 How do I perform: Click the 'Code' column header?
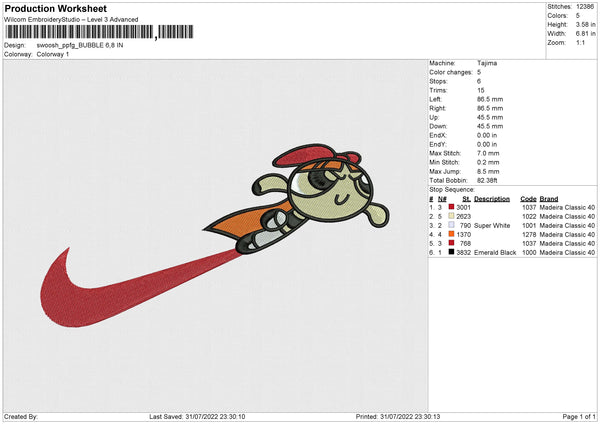[x=528, y=199]
